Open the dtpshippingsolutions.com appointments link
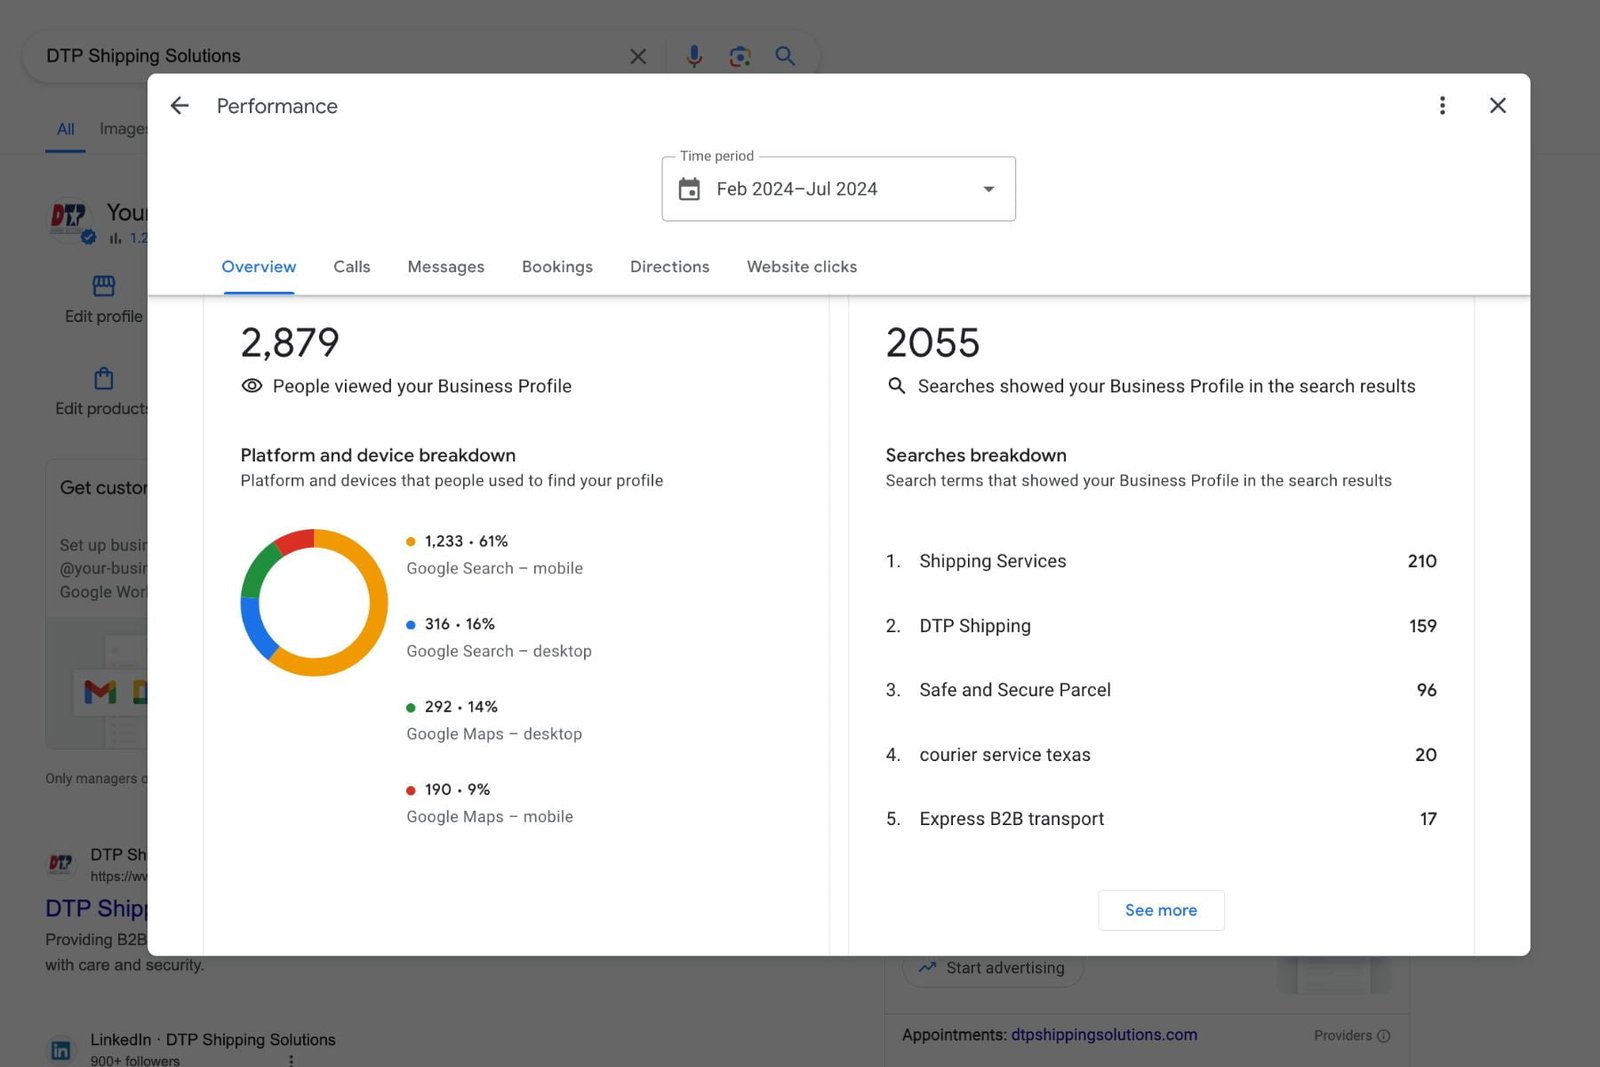This screenshot has width=1600, height=1067. click(x=1104, y=1035)
